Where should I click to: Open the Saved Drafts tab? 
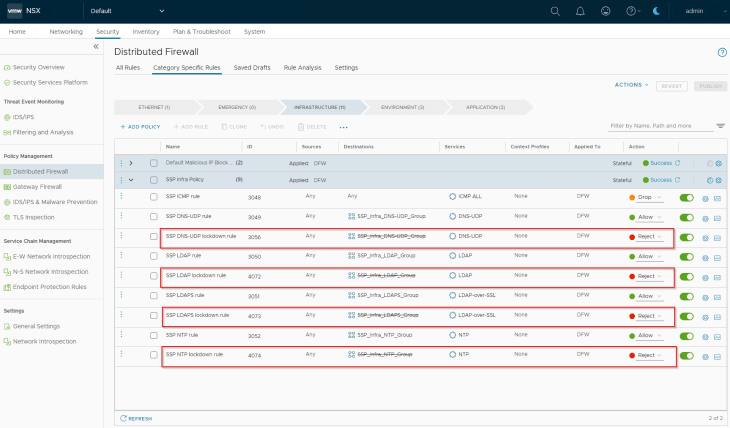(252, 68)
